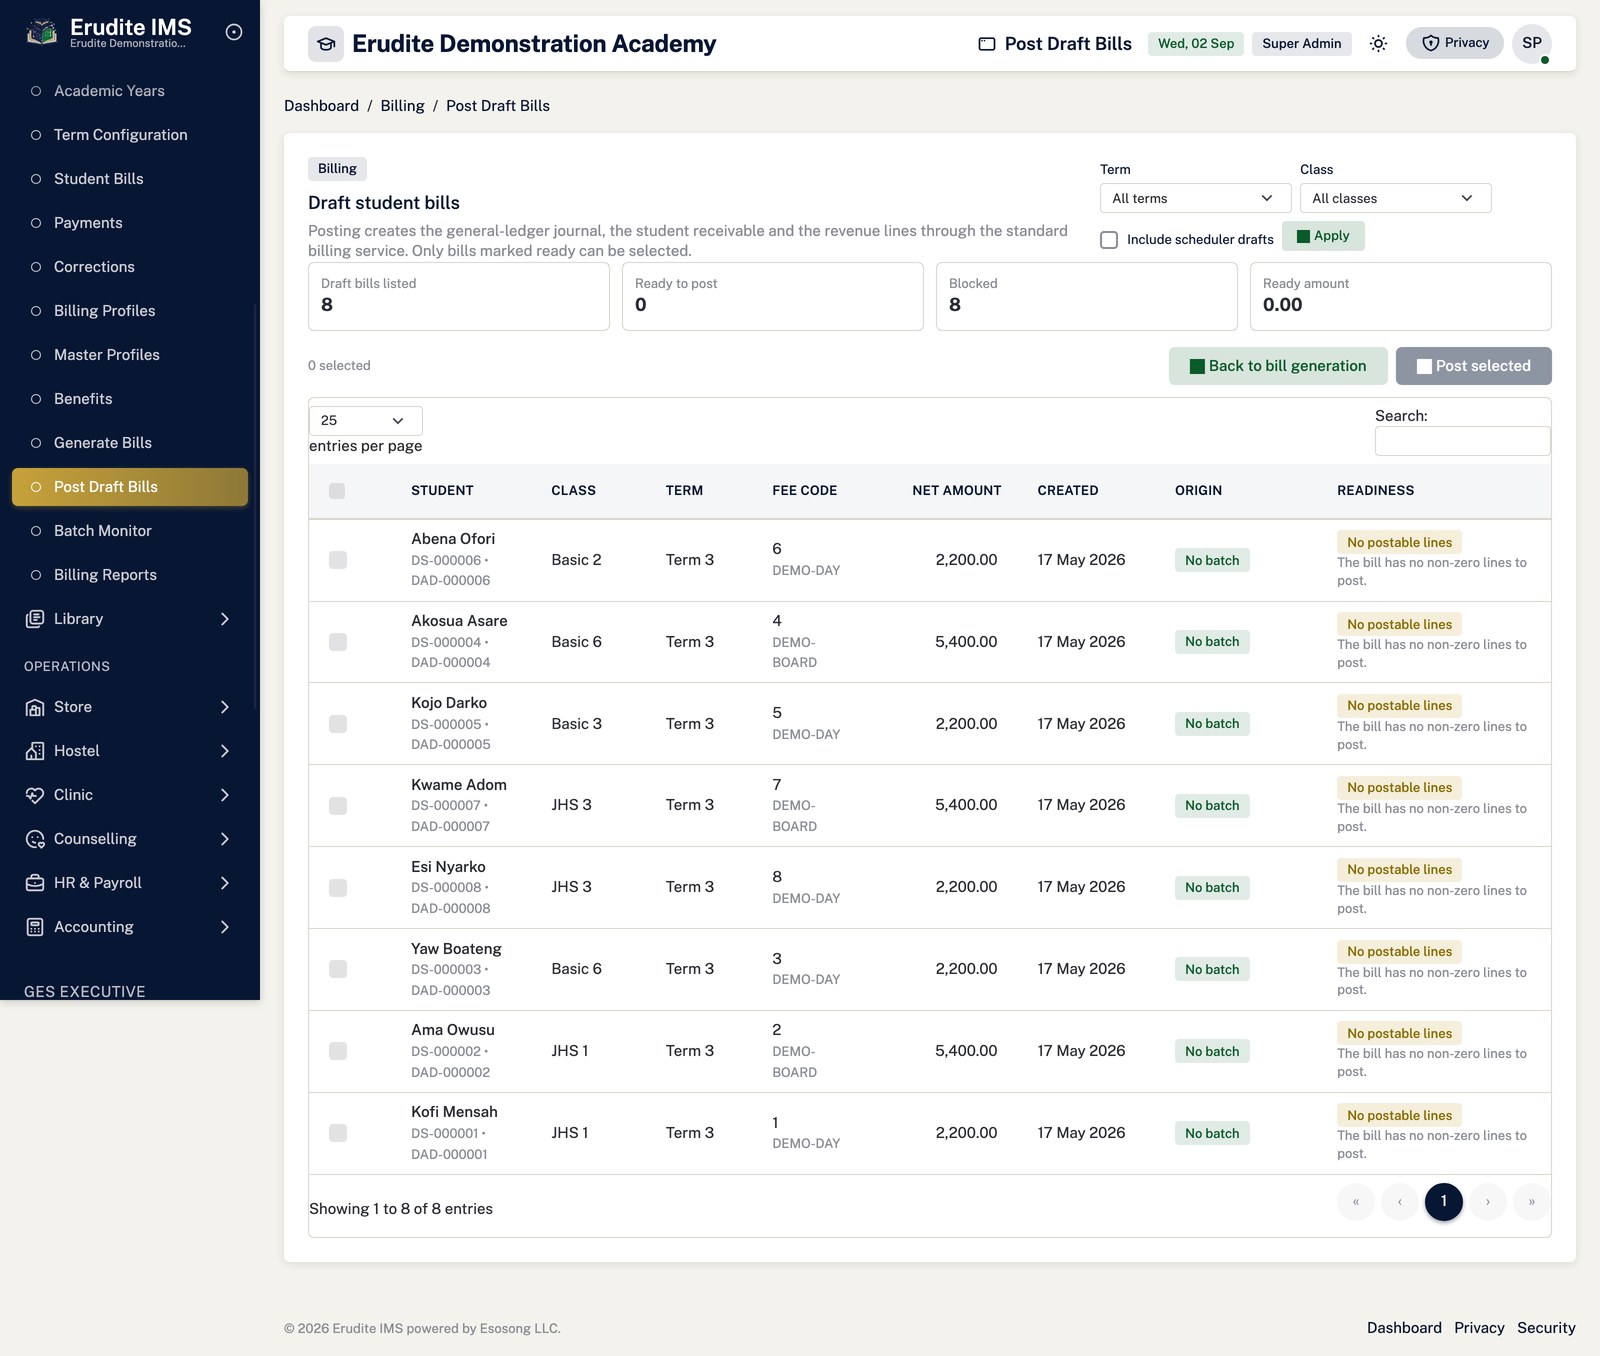Click the Post selected button

(1474, 366)
